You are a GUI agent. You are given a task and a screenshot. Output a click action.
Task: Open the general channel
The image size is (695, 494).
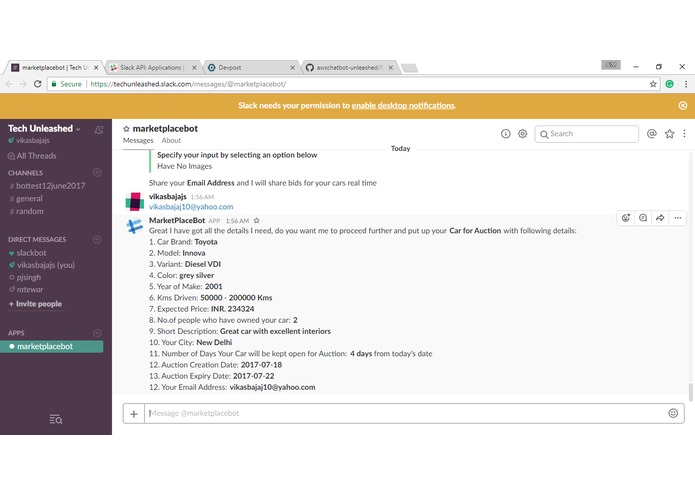click(x=26, y=198)
